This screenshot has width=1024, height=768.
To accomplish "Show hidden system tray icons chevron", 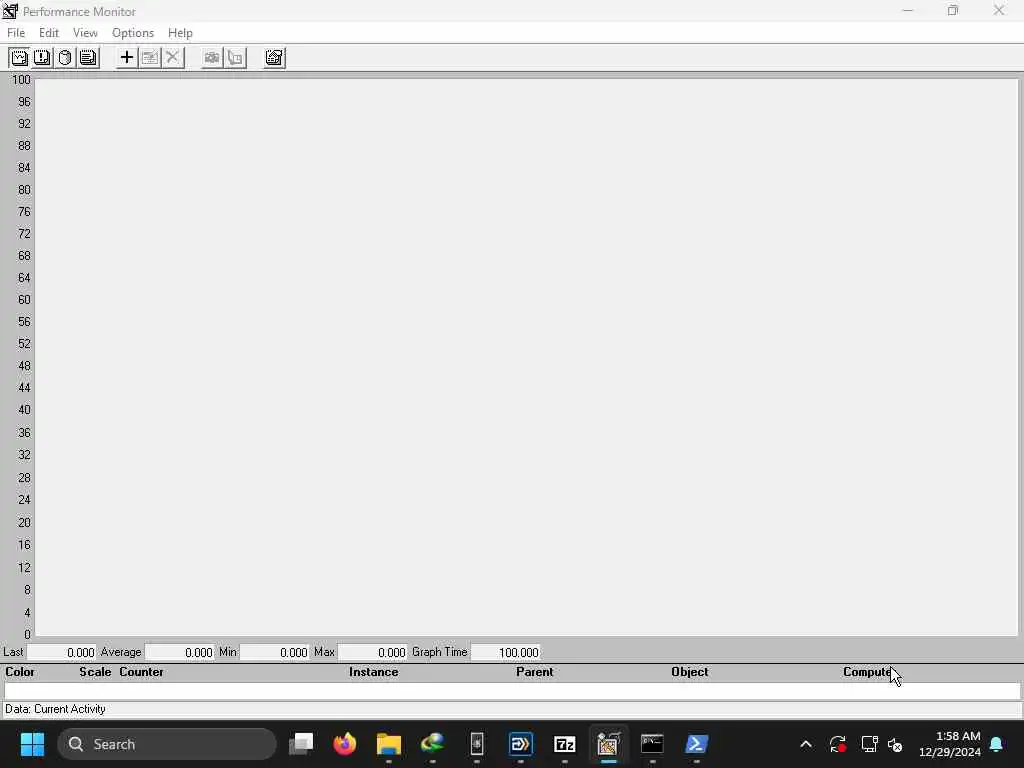I will [806, 744].
